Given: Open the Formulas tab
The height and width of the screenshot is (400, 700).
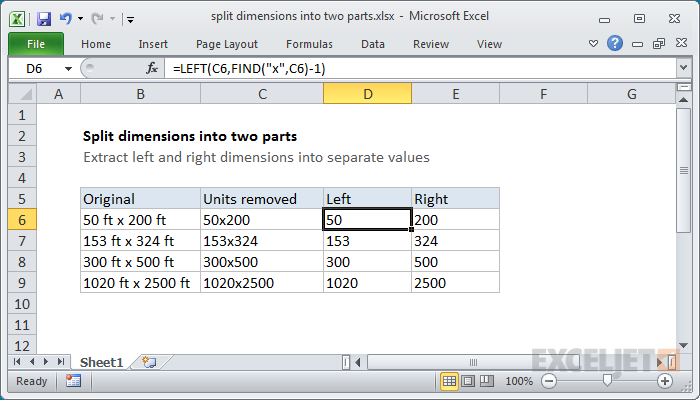Looking at the screenshot, I should point(309,44).
